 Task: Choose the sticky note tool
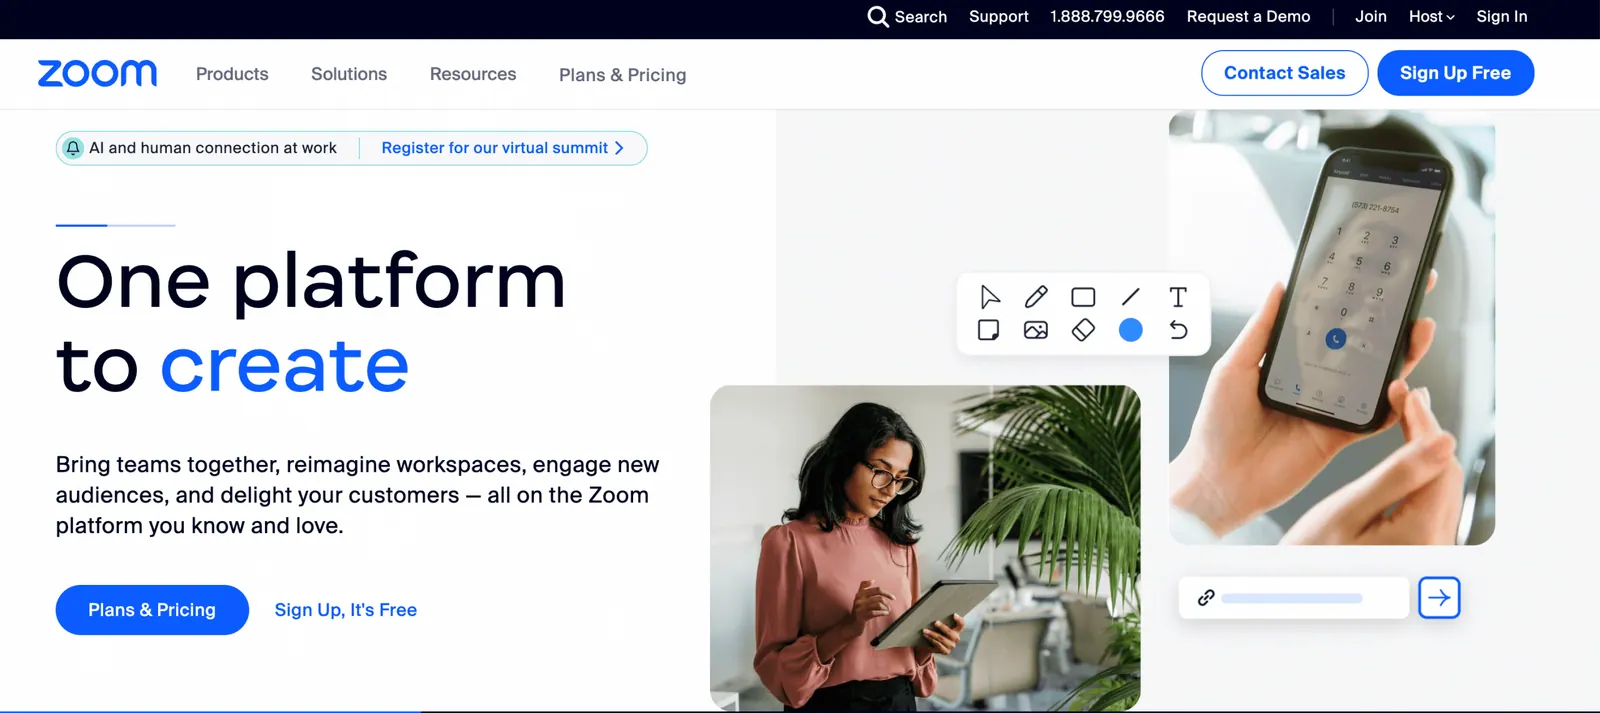[989, 330]
